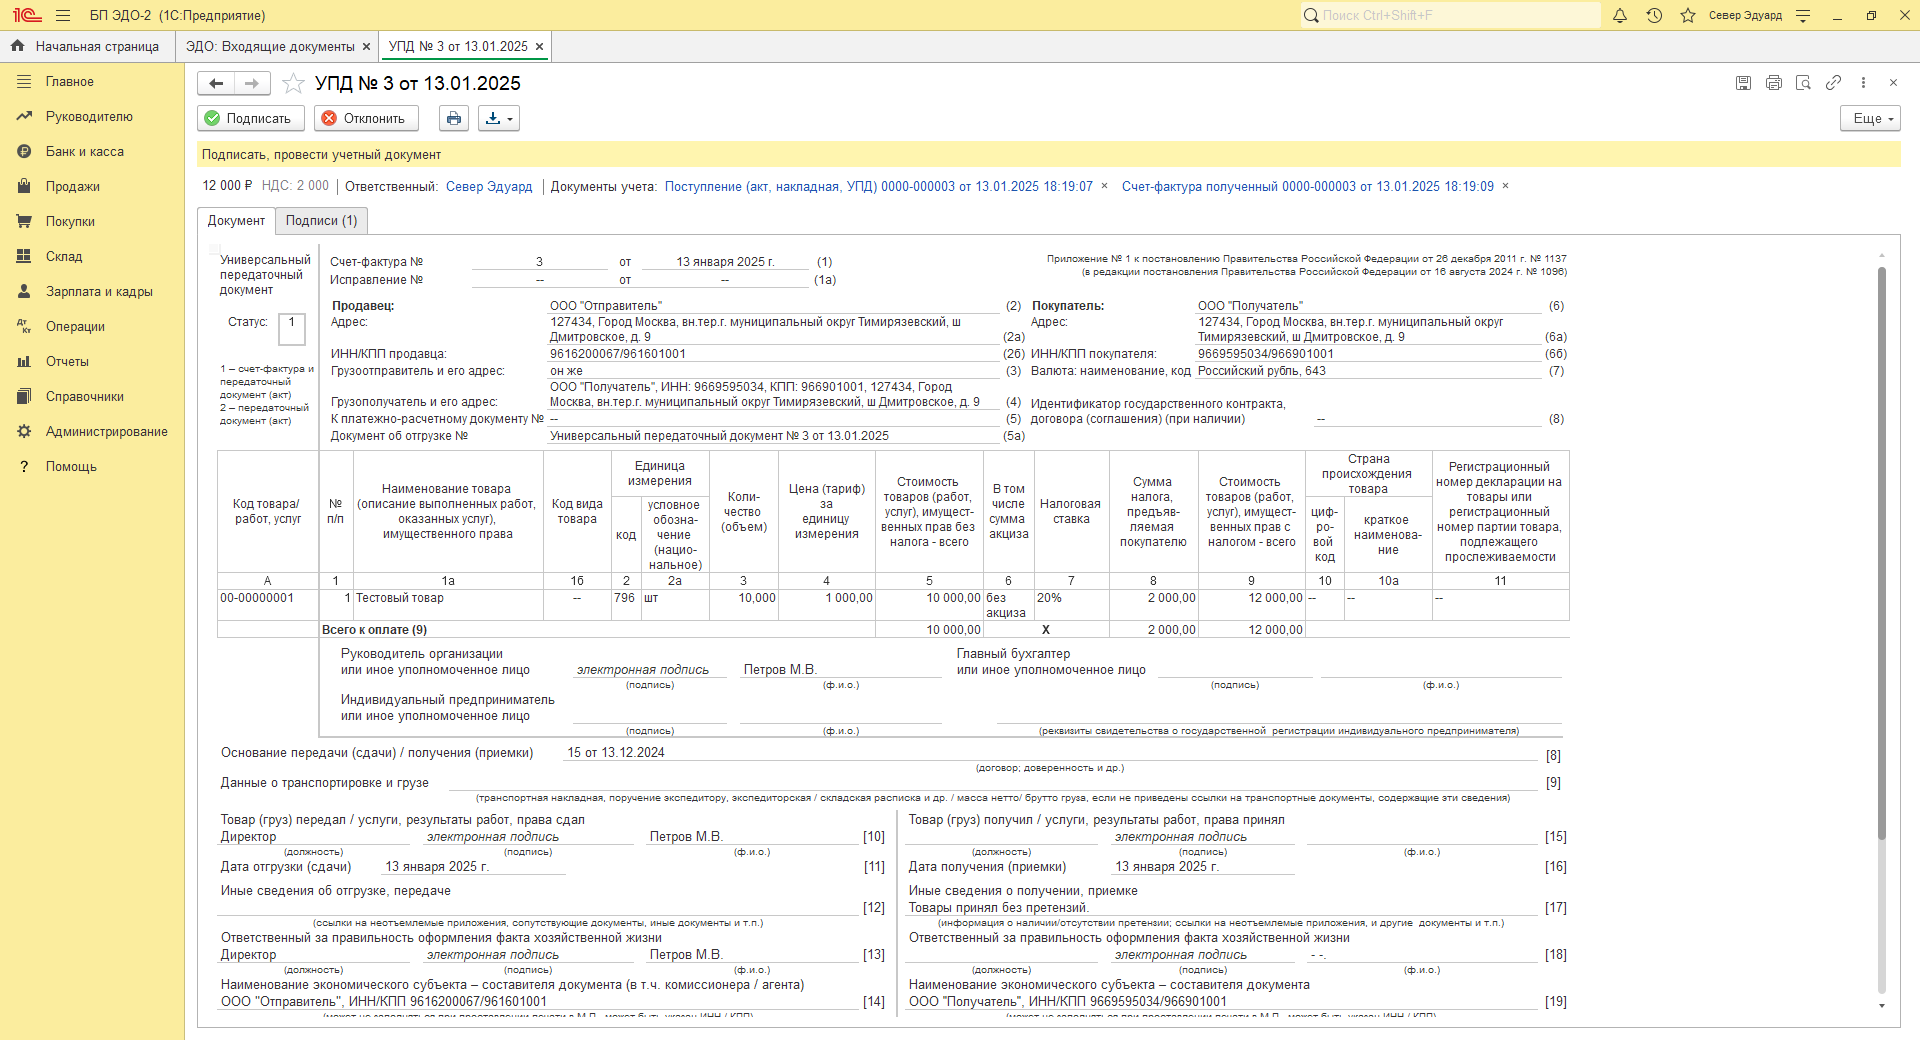1920x1040 pixels.
Task: Click the star to favorite this document
Action: point(293,83)
